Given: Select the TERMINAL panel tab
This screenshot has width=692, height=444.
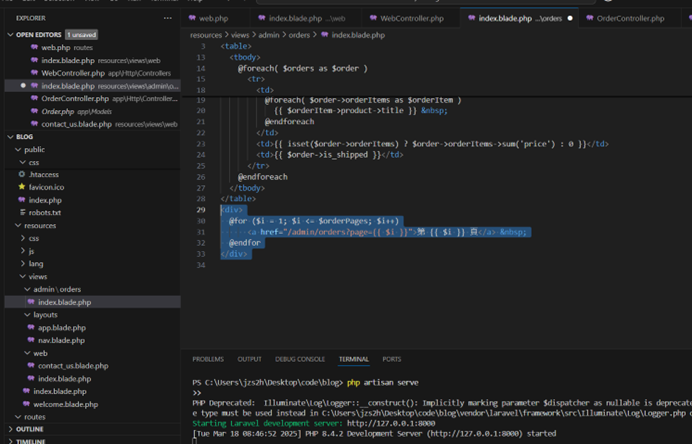Looking at the screenshot, I should tap(354, 359).
